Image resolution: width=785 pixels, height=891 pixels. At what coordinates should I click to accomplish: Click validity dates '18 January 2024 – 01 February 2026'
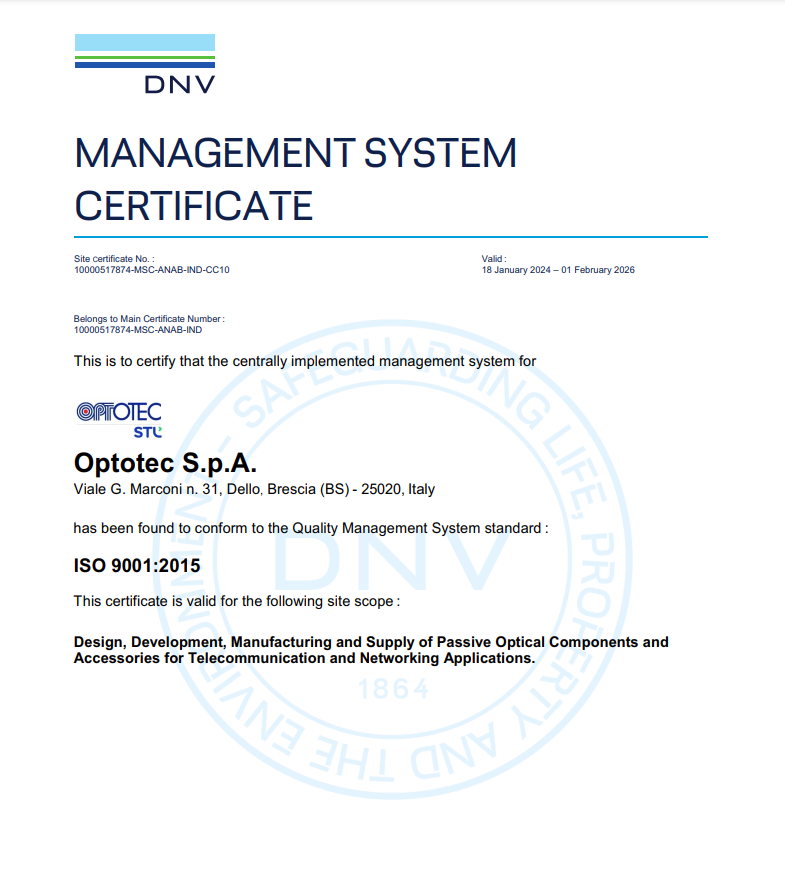point(558,270)
